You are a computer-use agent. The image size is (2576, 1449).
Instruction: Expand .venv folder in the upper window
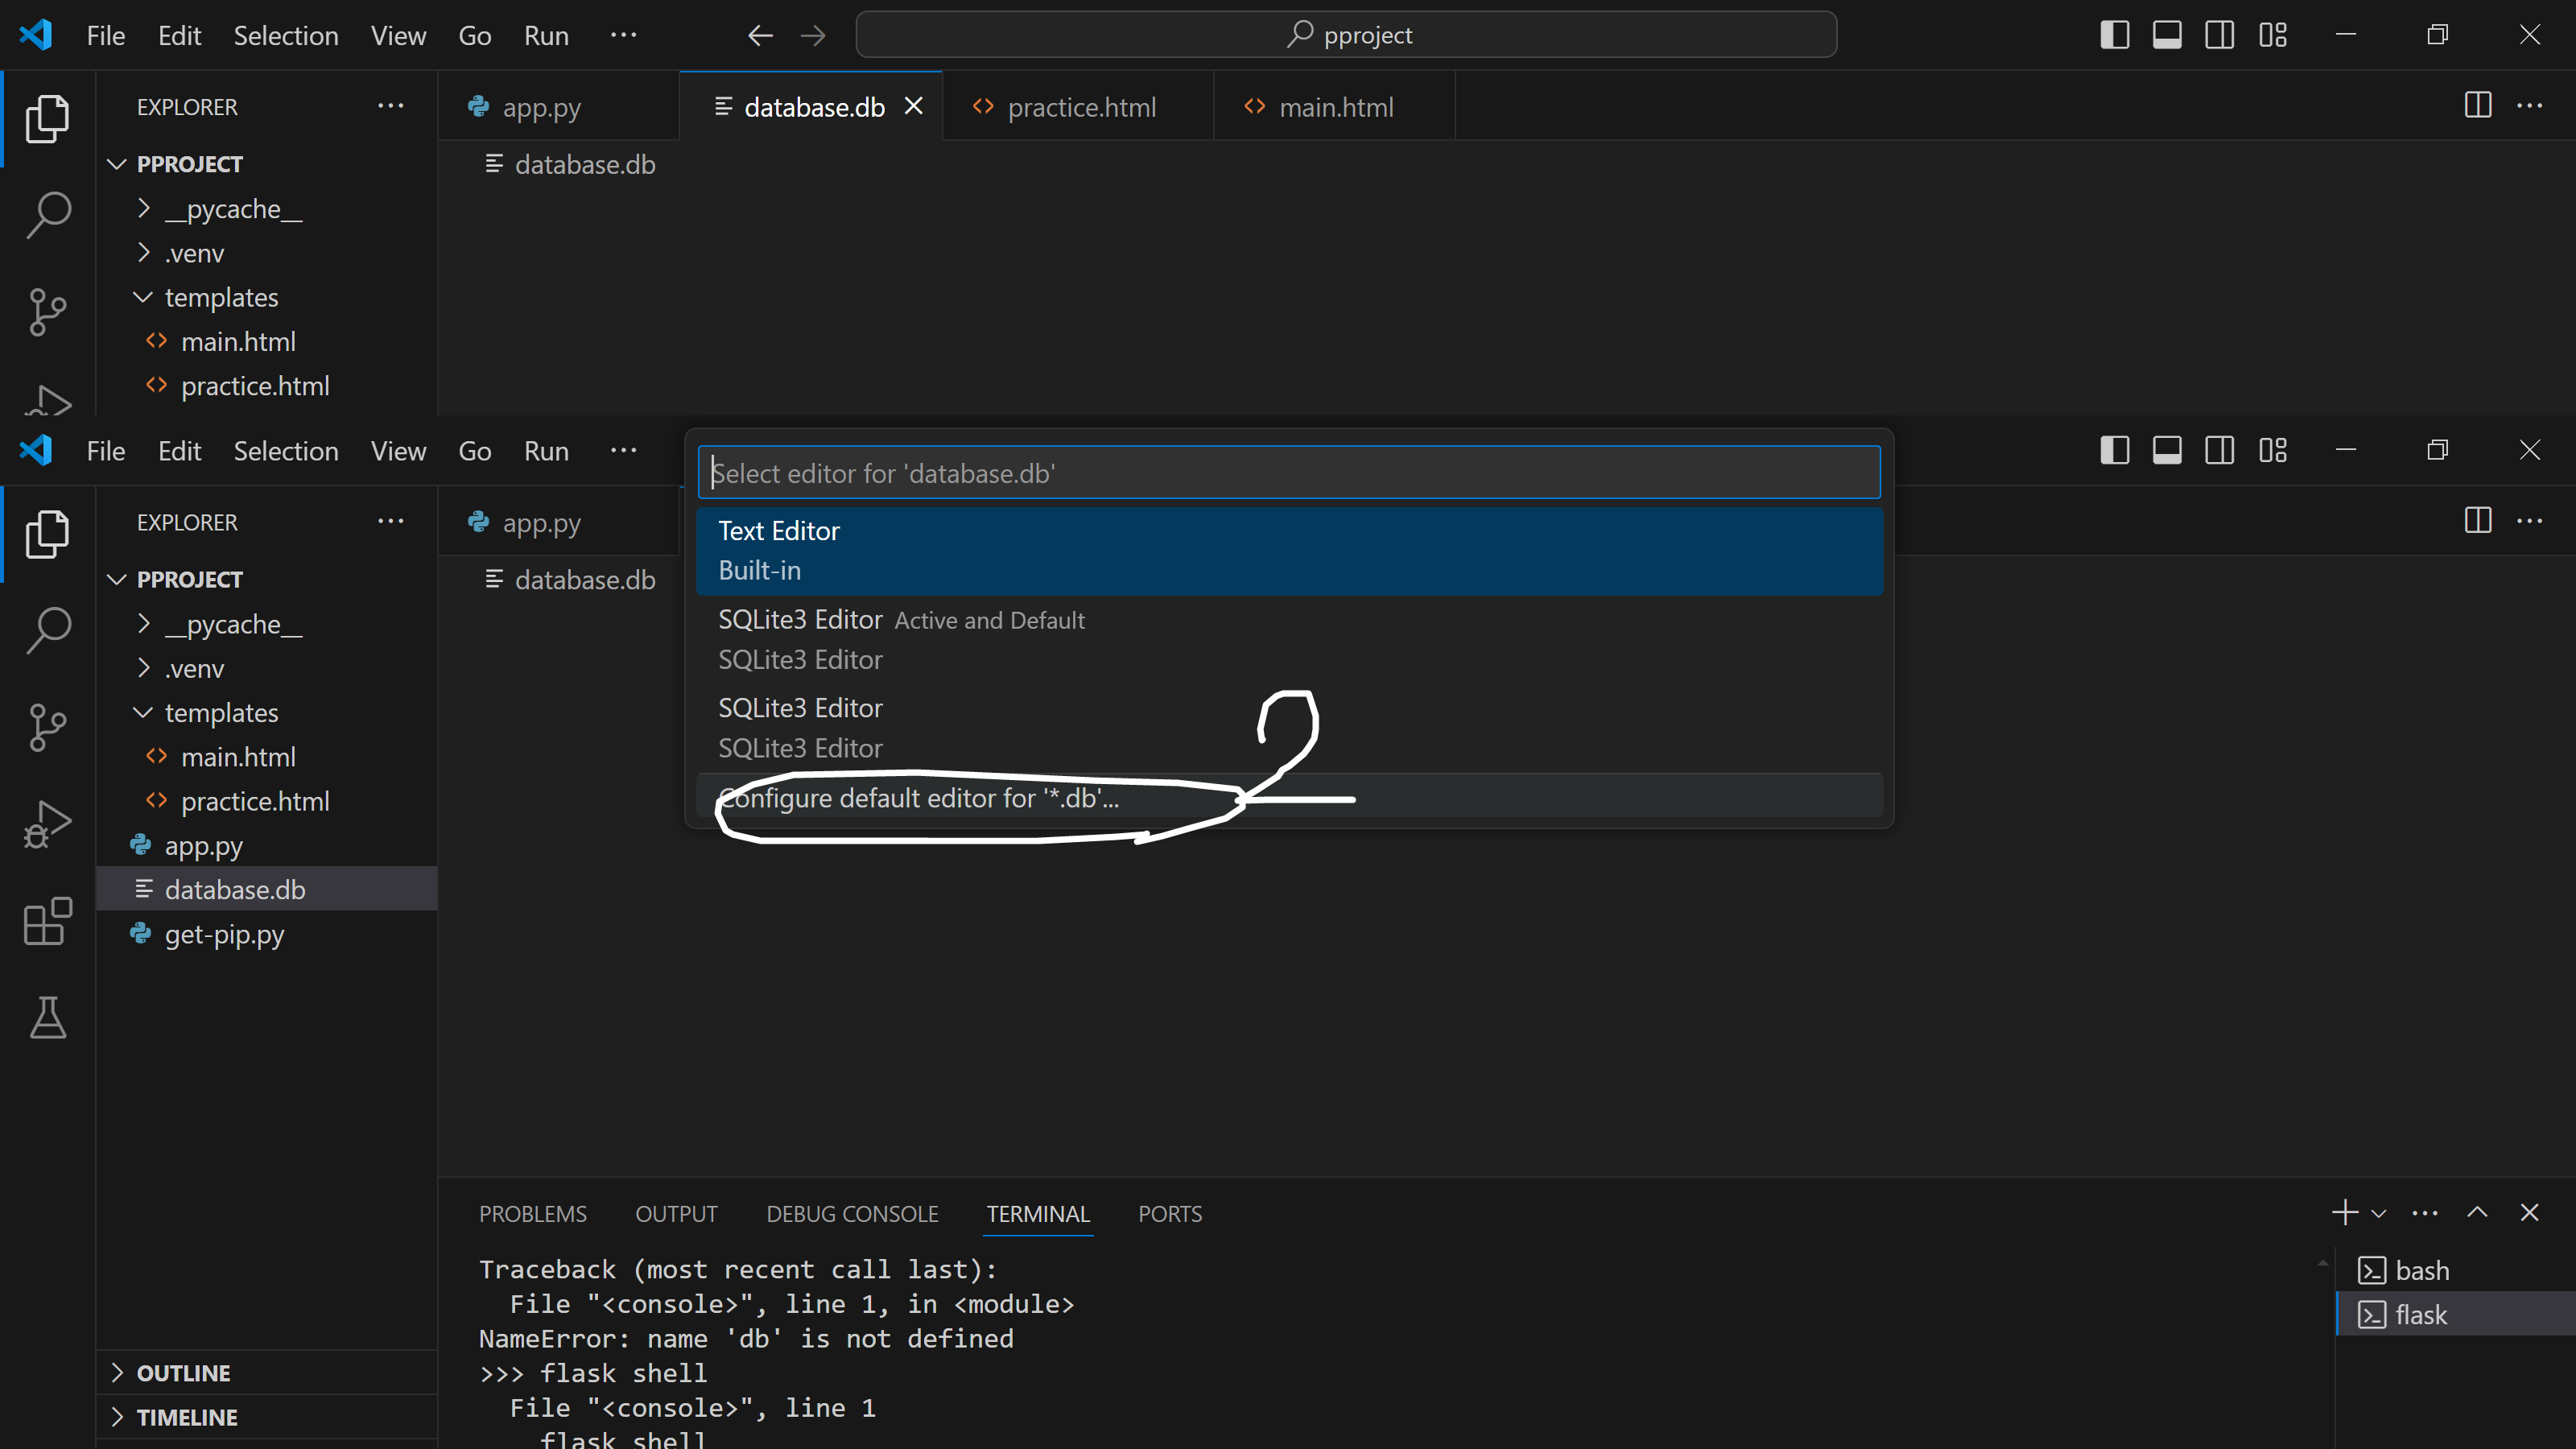point(144,253)
